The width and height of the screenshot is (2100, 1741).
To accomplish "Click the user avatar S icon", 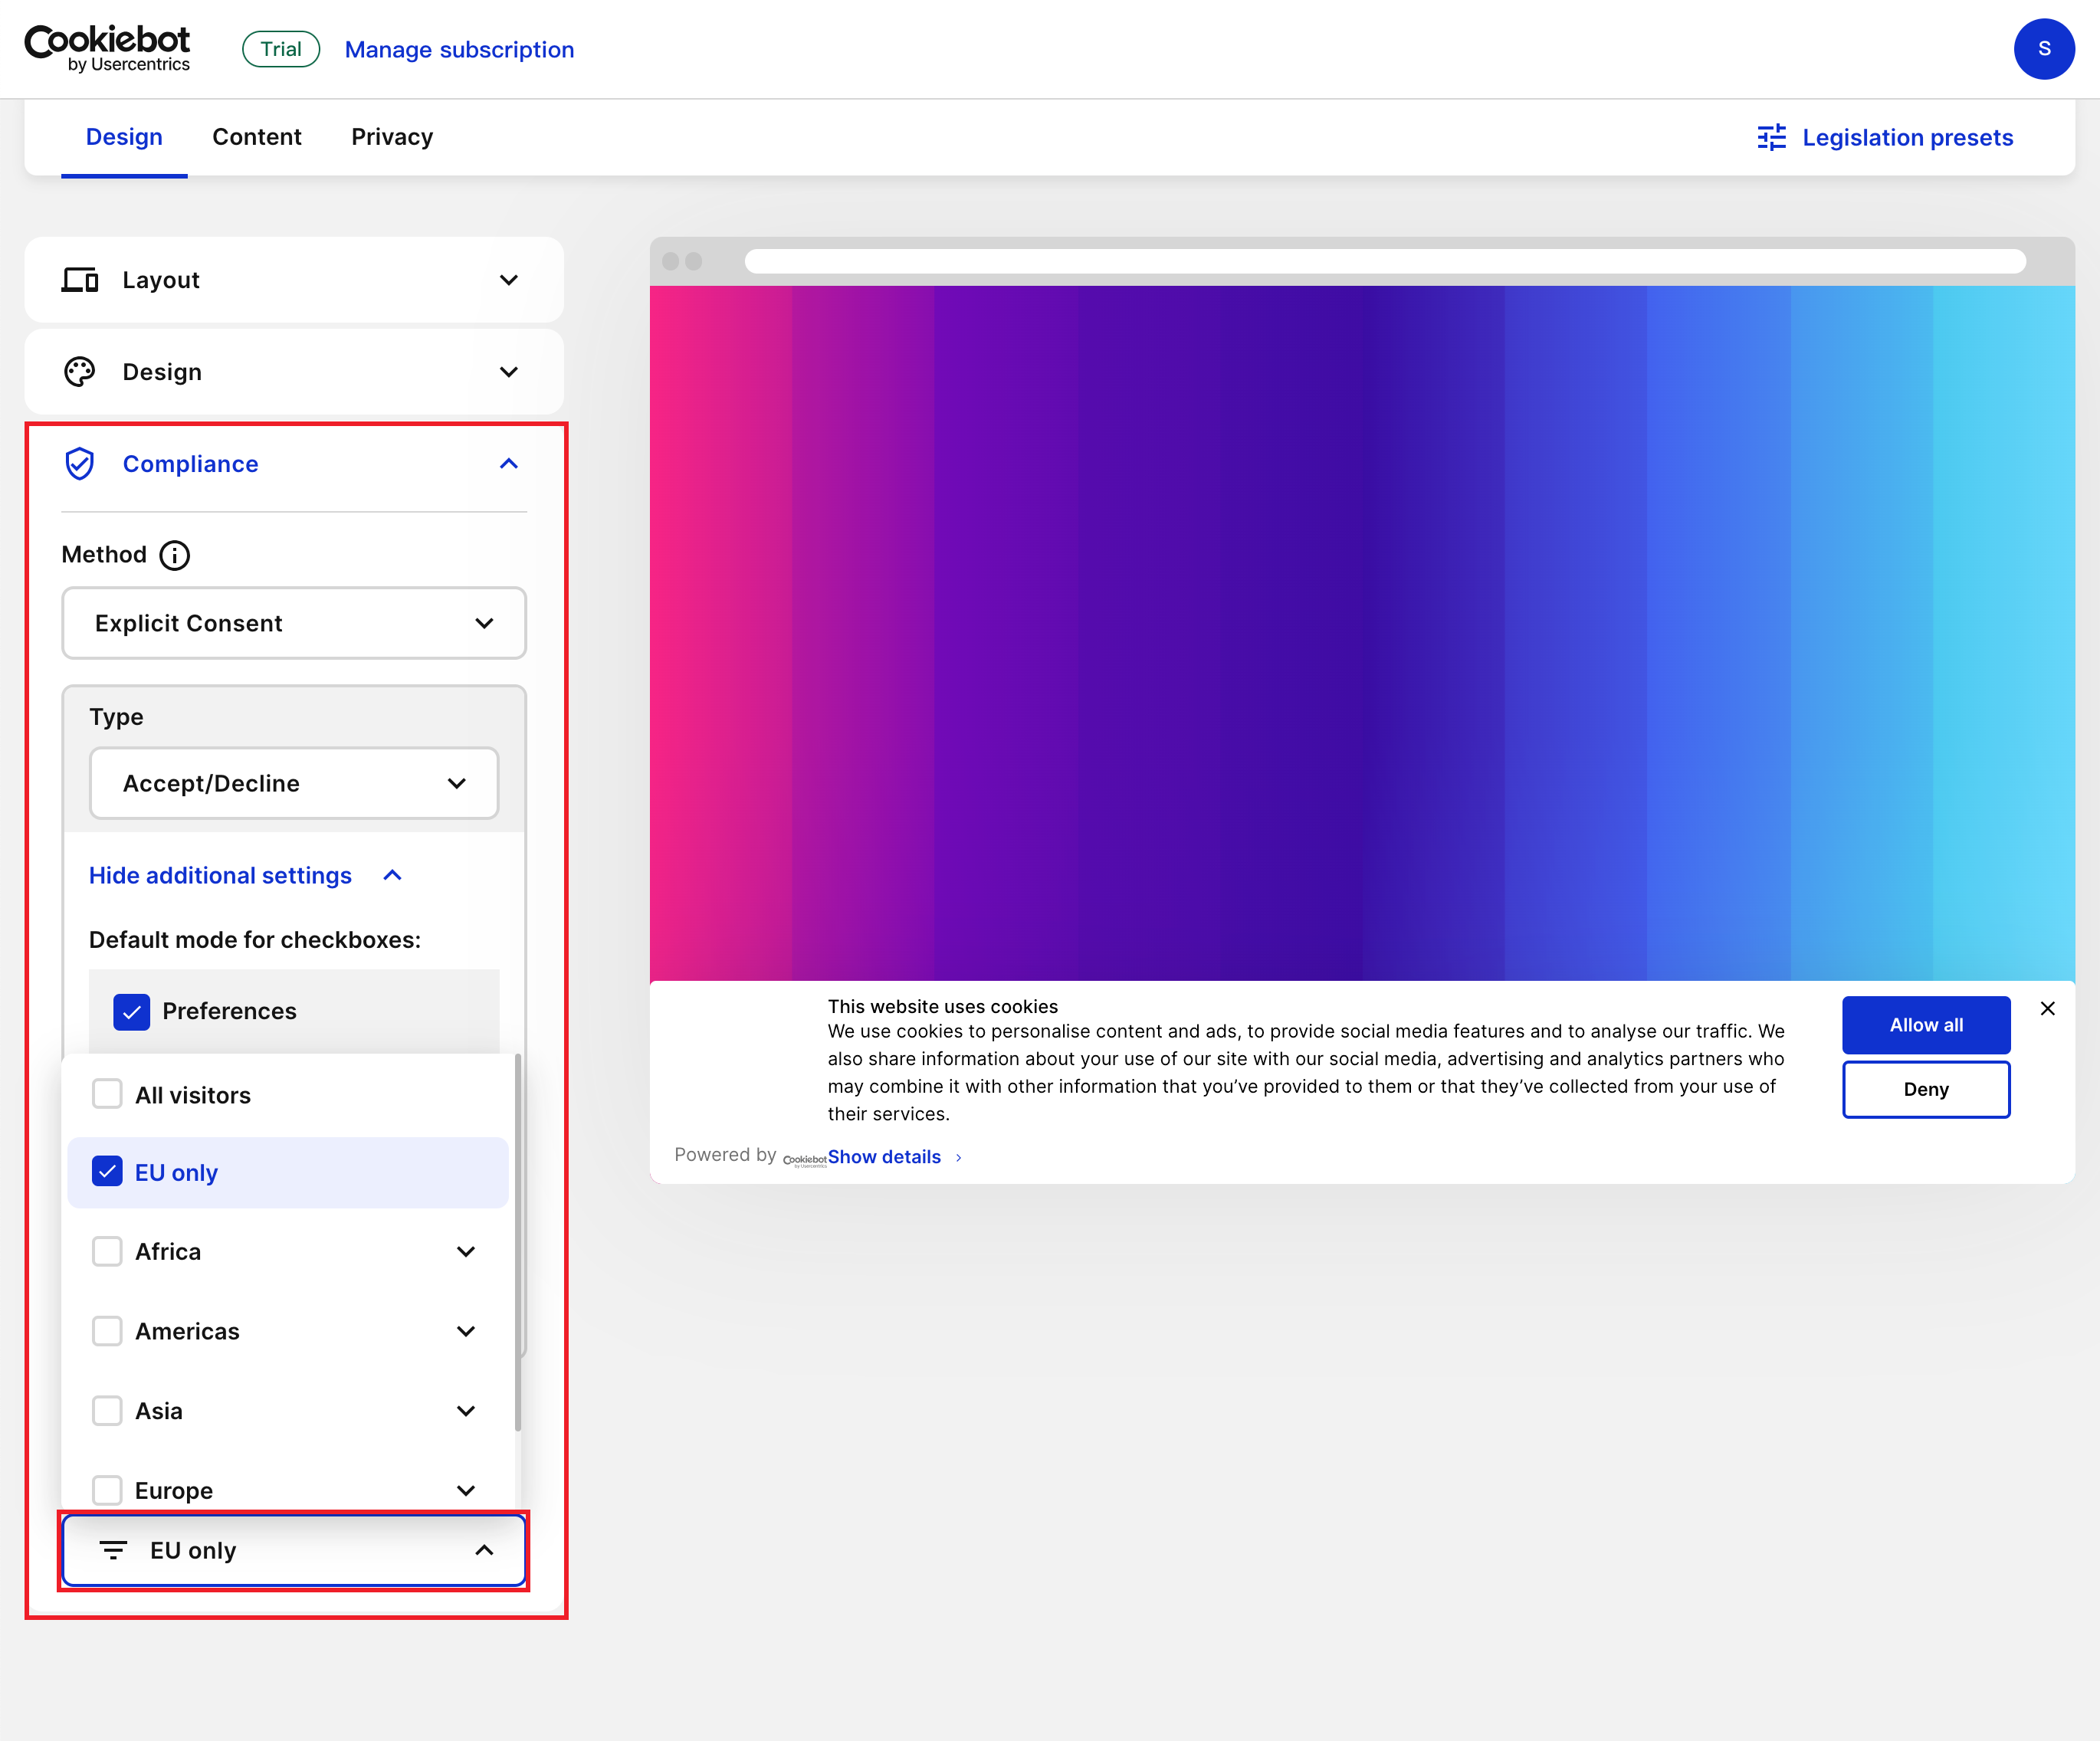I will [2043, 49].
